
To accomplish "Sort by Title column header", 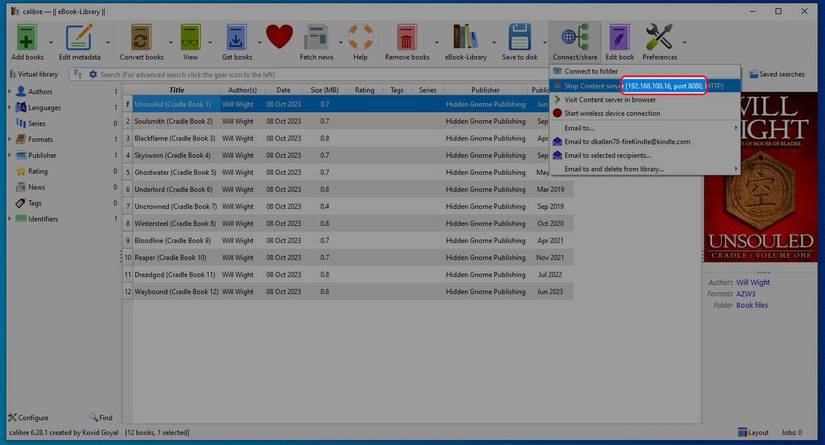I will 176,90.
